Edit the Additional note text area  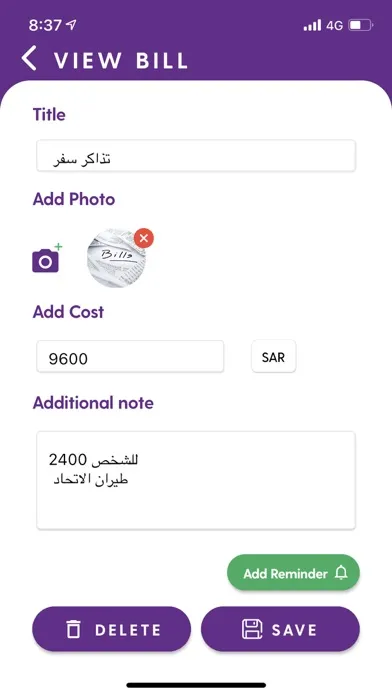(196, 480)
